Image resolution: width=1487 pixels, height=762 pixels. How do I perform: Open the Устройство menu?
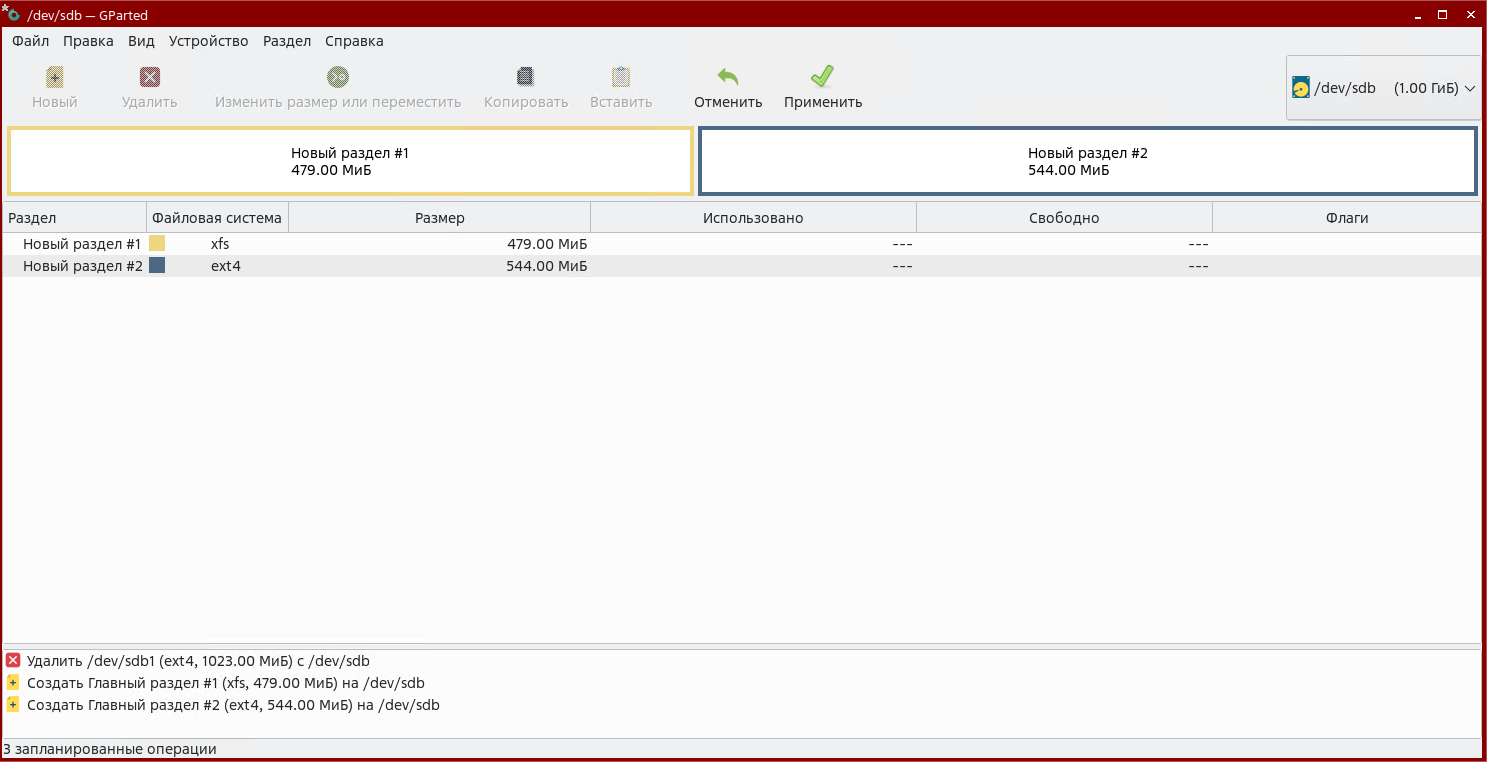208,41
